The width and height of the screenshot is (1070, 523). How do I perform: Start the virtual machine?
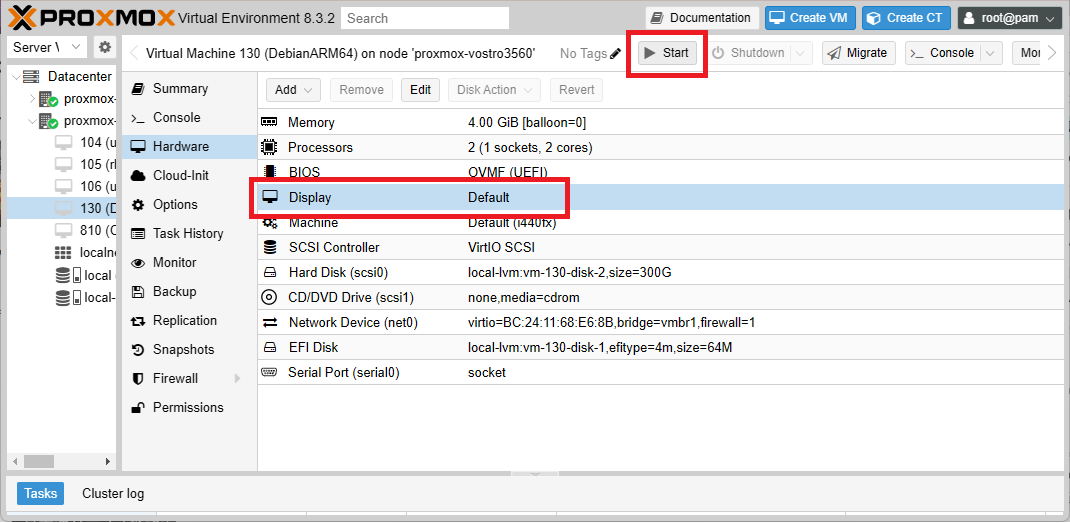point(667,53)
